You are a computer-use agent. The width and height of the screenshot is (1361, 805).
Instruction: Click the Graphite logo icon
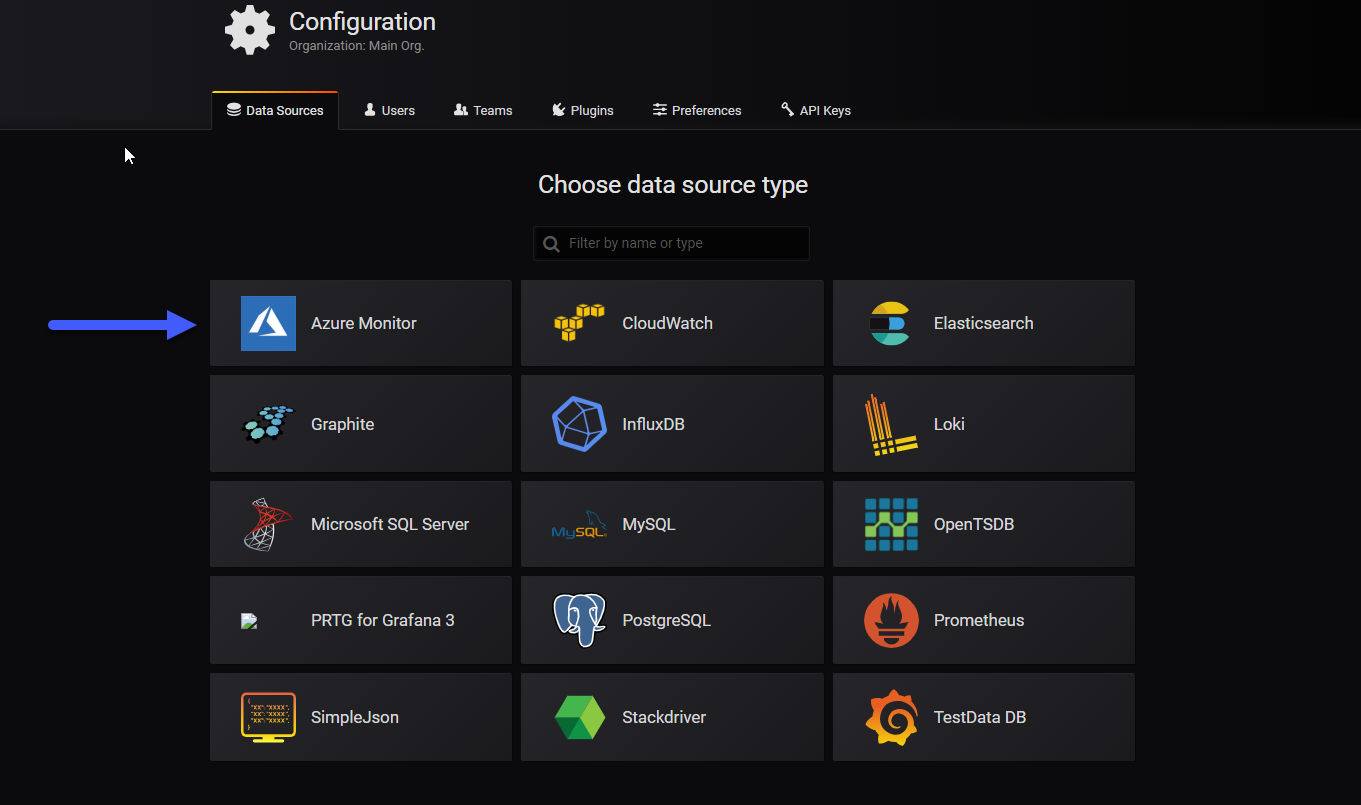click(269, 424)
